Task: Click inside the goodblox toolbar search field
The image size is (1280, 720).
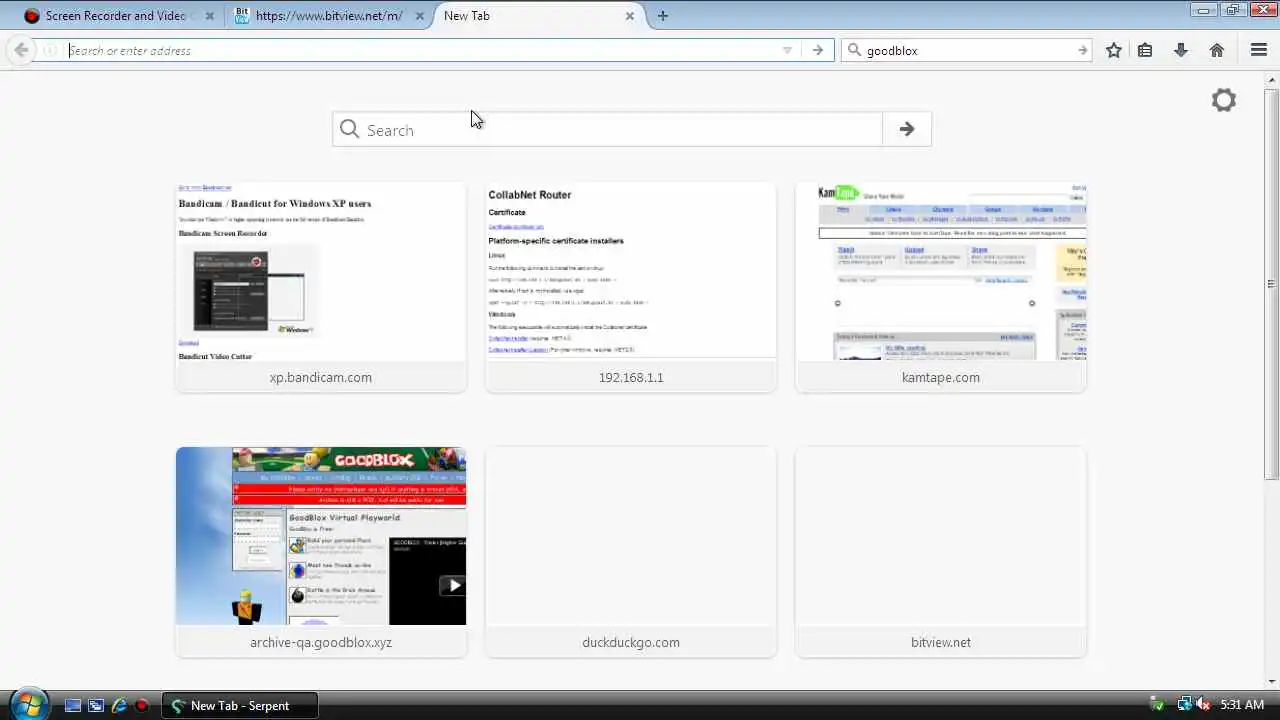Action: point(968,50)
